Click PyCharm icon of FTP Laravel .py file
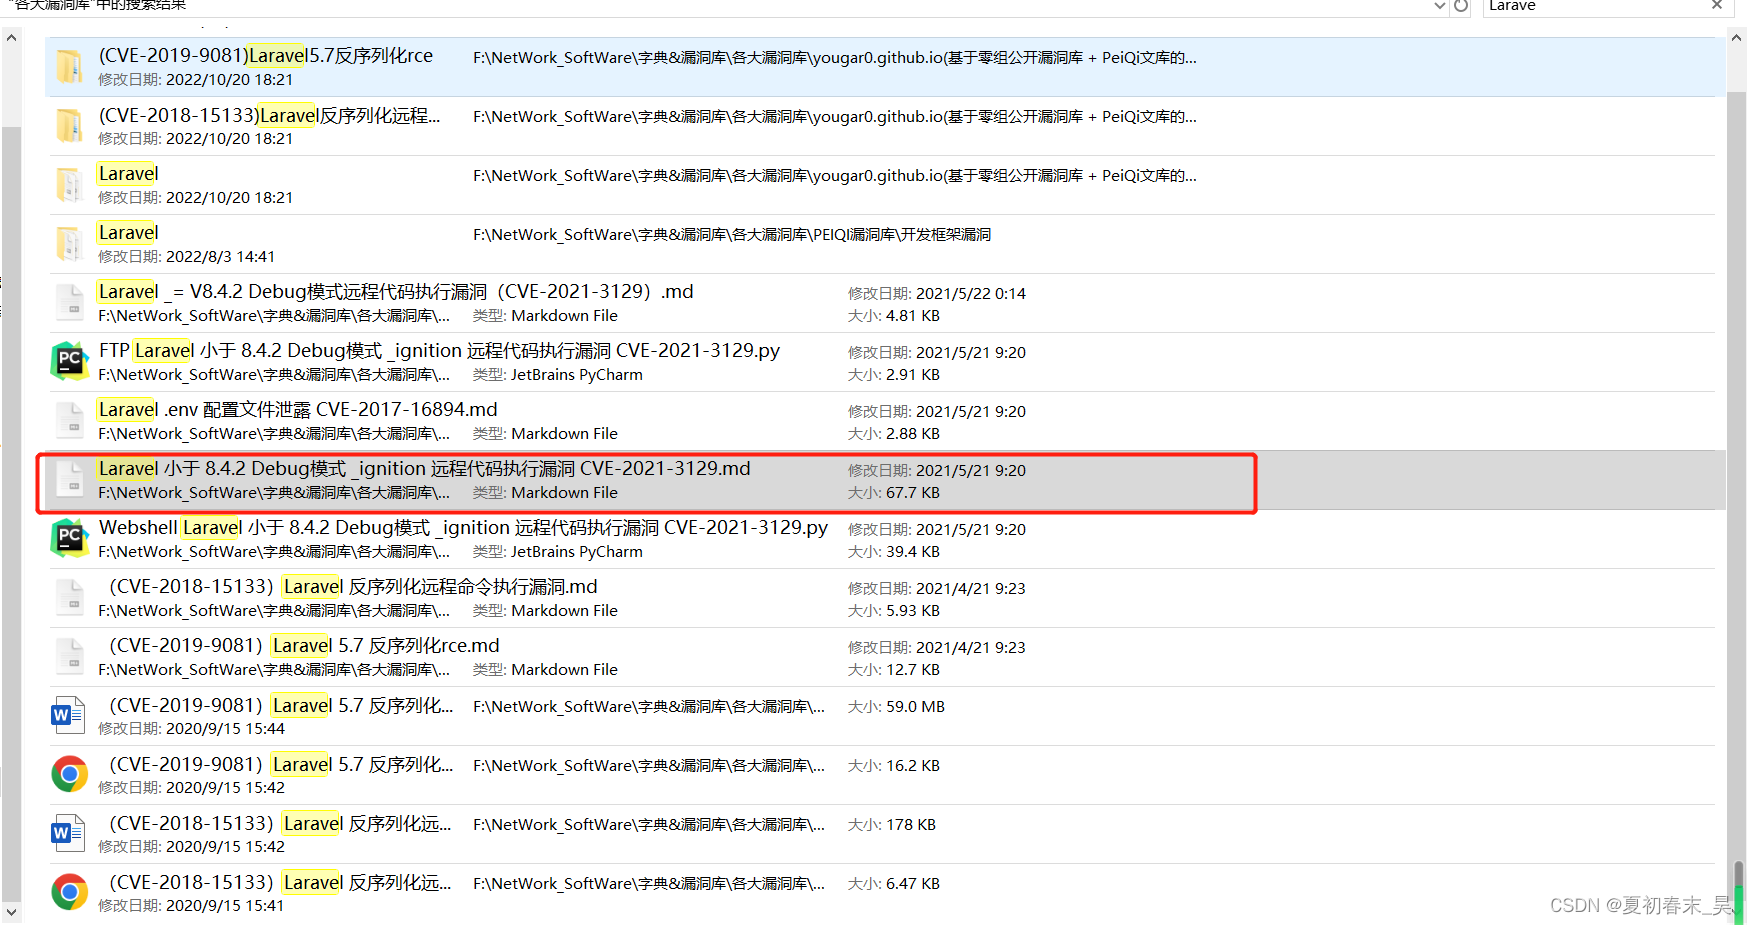The image size is (1747, 925). pos(69,361)
